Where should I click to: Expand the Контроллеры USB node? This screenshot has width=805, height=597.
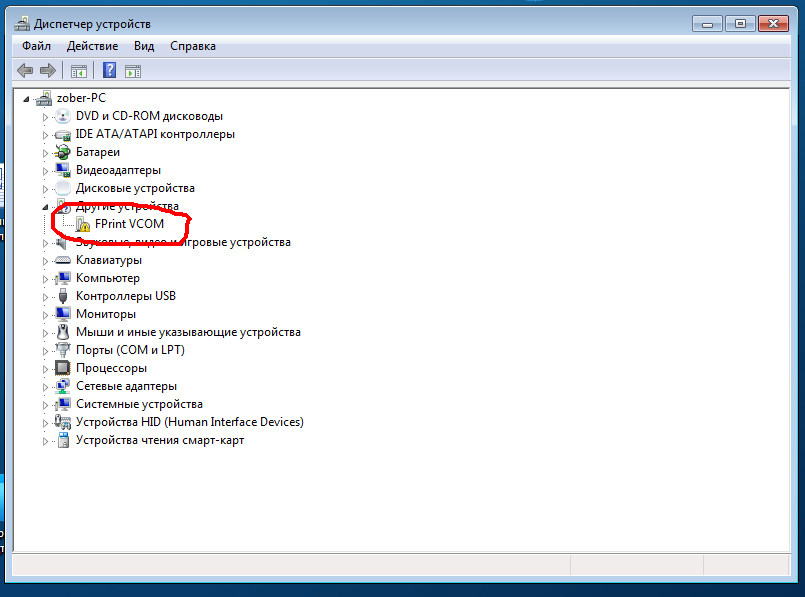point(45,297)
